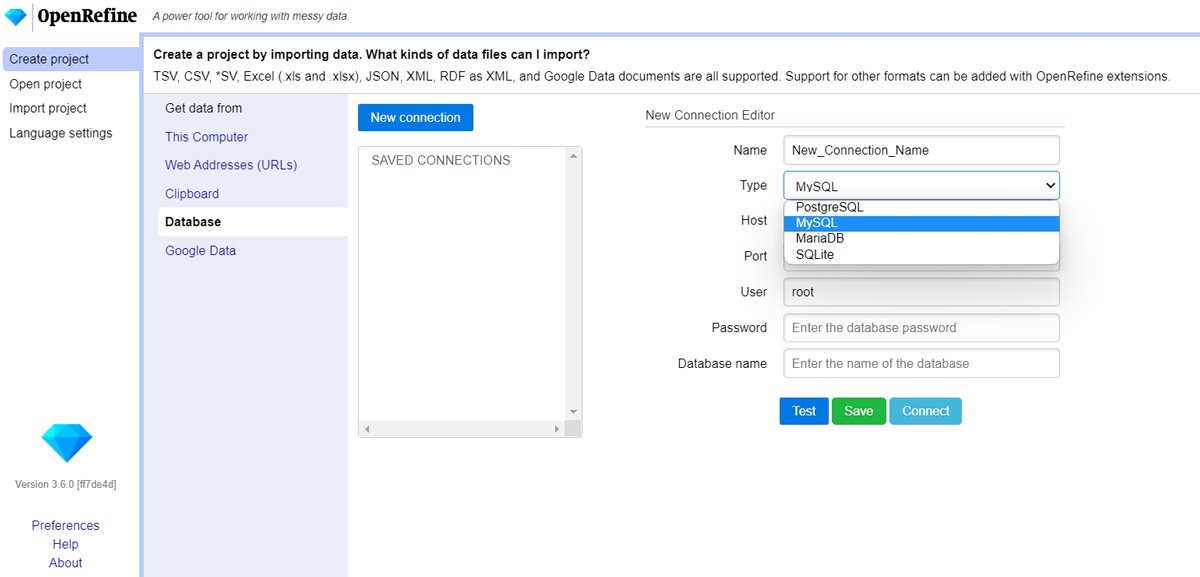Choose Web Addresses (URLs) source
The width and height of the screenshot is (1200, 577).
[x=231, y=165]
